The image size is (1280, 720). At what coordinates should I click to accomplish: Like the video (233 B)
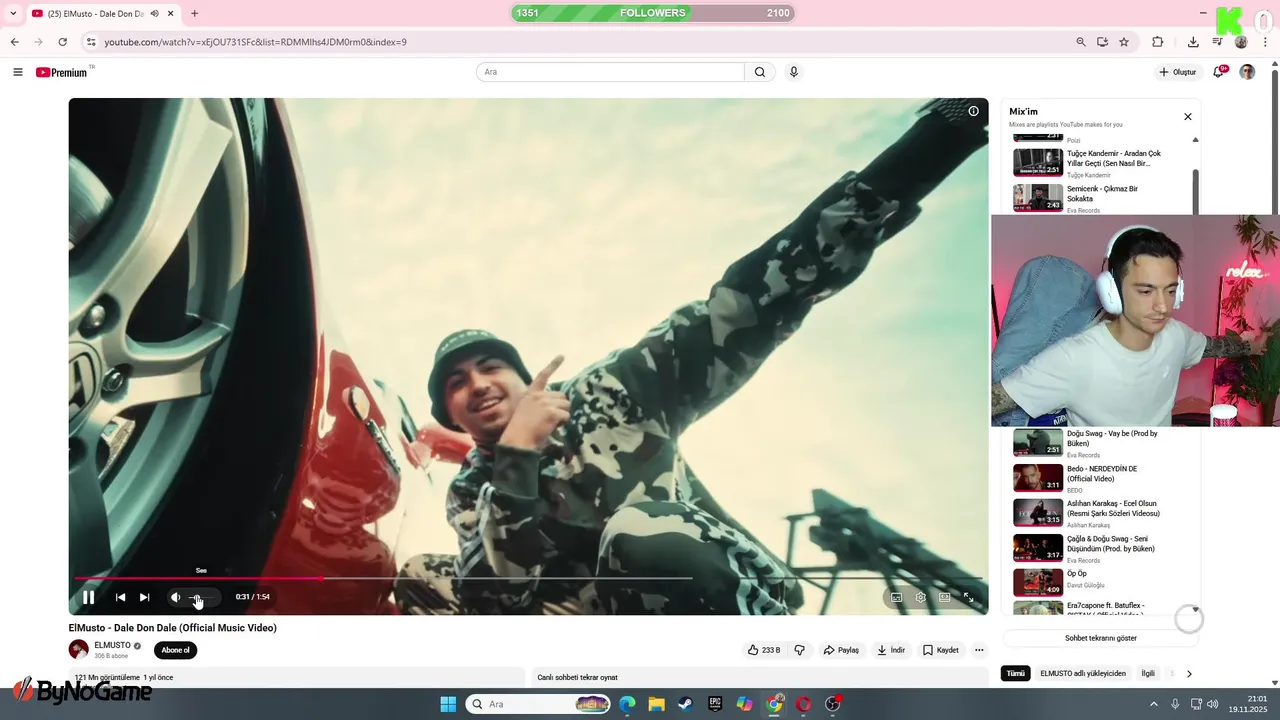click(x=764, y=650)
